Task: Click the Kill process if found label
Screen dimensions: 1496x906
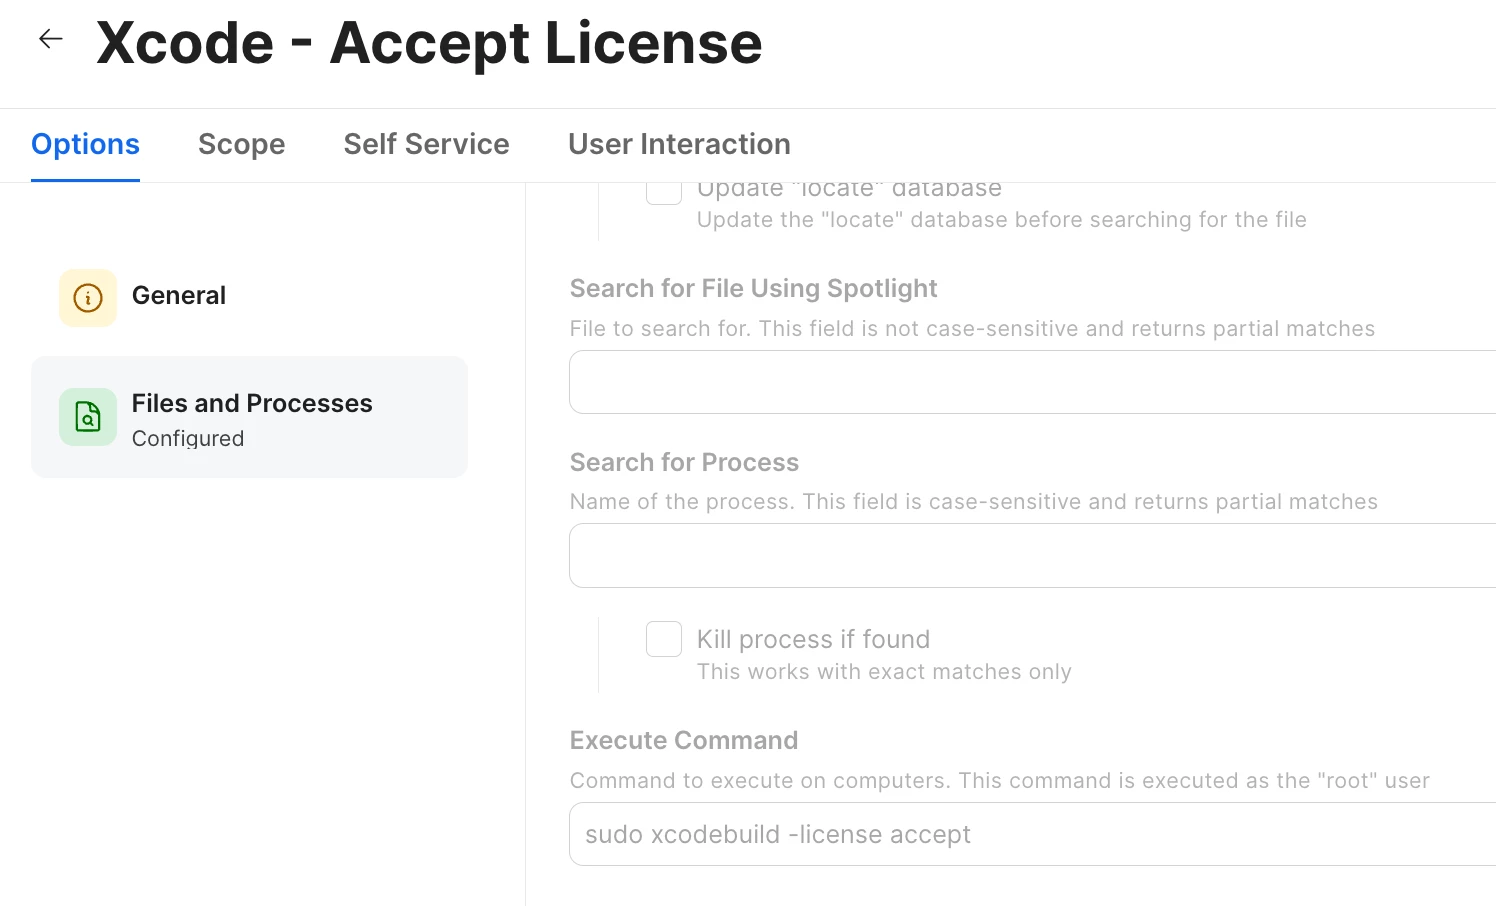Action: (x=813, y=639)
